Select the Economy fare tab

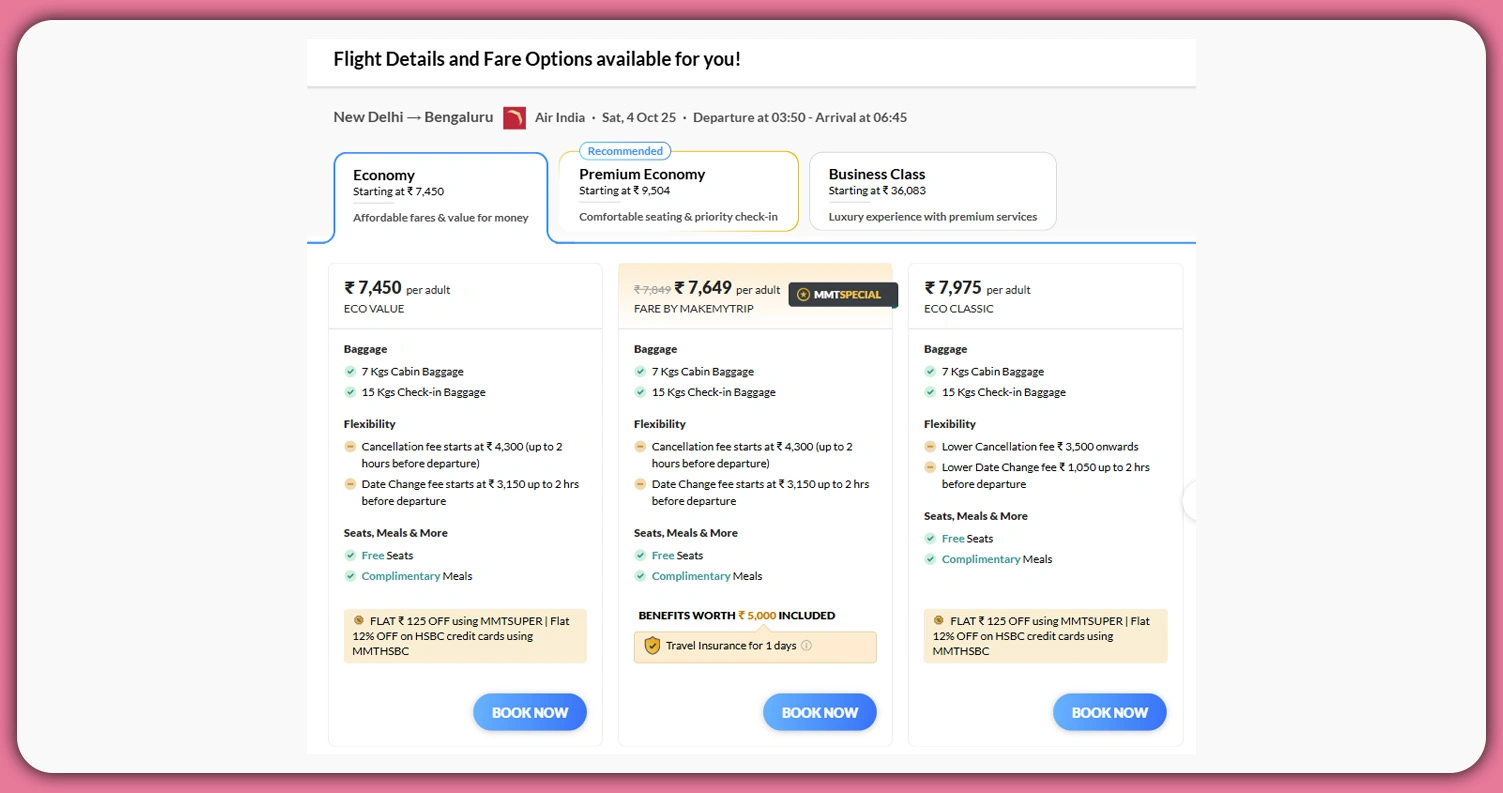(441, 196)
